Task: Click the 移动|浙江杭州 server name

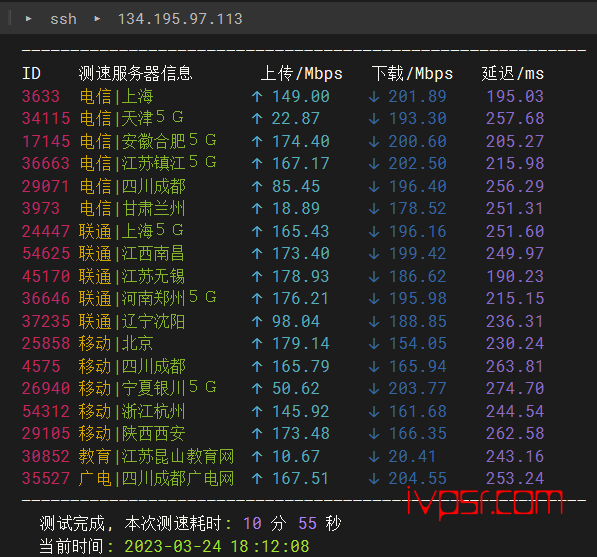Action: click(132, 411)
